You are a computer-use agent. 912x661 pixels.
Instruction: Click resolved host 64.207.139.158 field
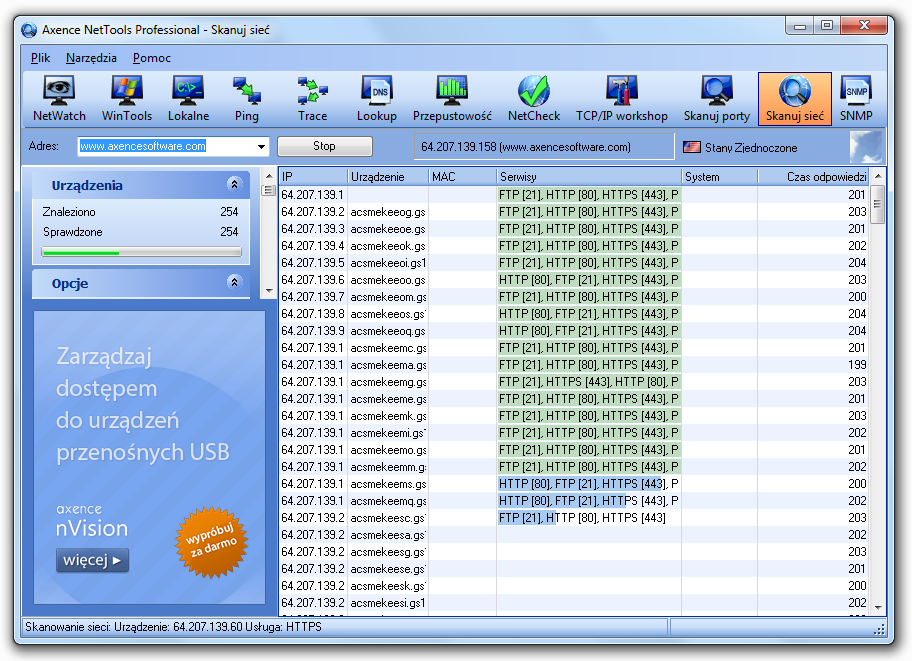point(543,147)
